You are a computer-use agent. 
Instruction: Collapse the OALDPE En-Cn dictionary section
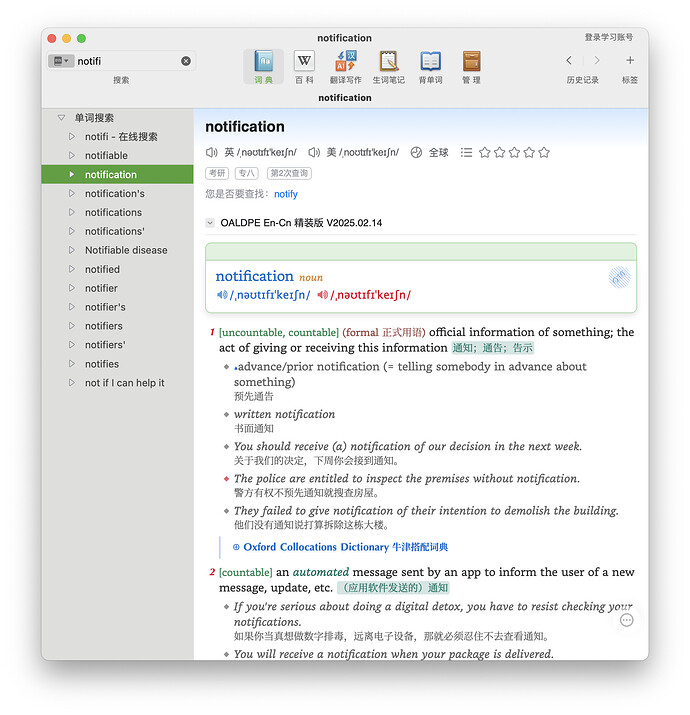coord(210,223)
